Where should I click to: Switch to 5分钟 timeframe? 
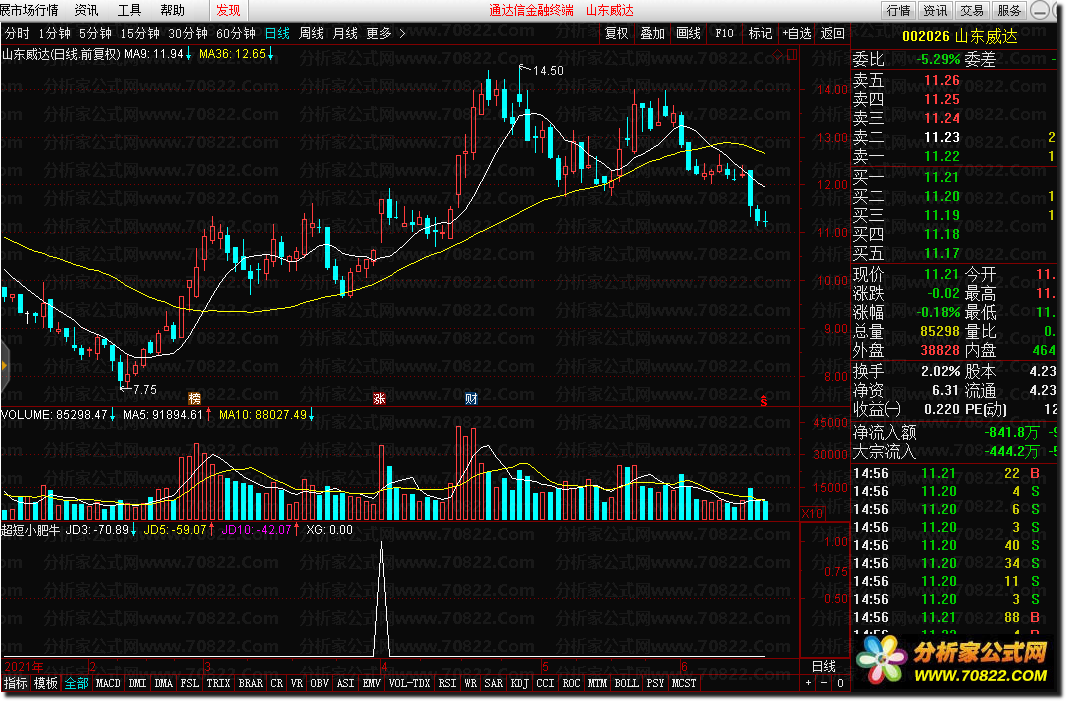coord(95,33)
